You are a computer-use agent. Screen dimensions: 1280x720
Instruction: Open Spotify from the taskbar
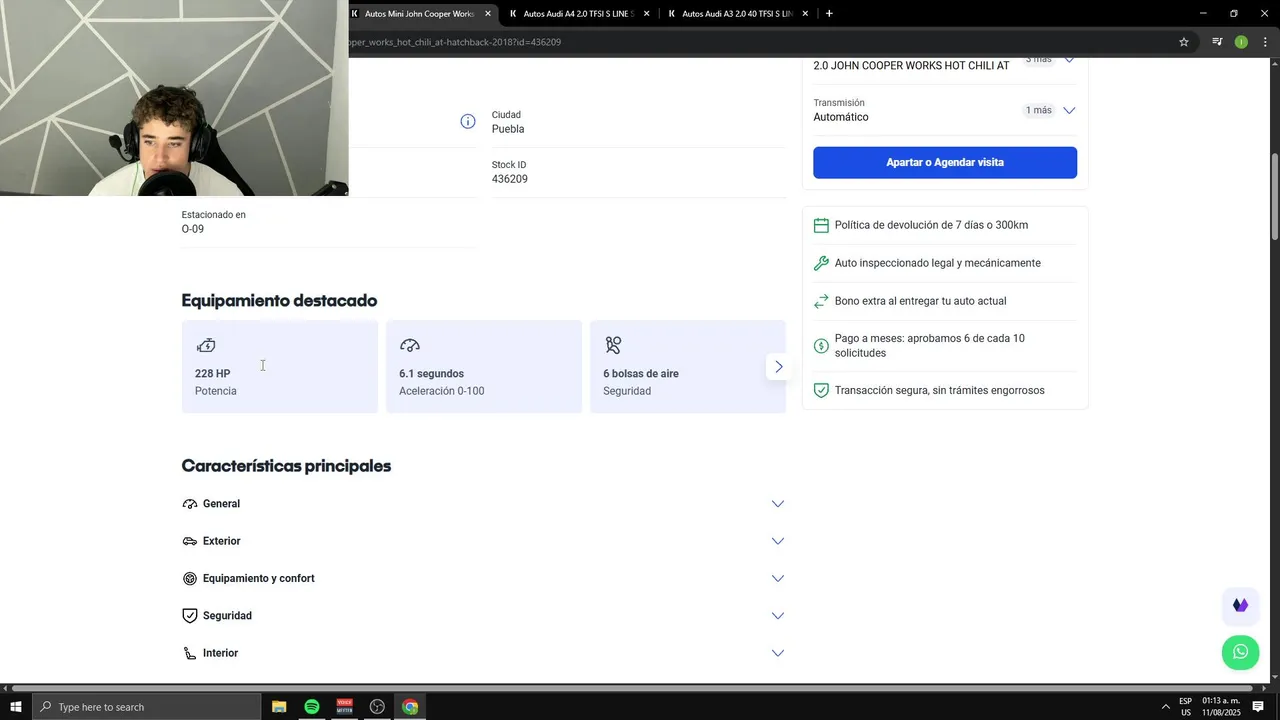[312, 707]
